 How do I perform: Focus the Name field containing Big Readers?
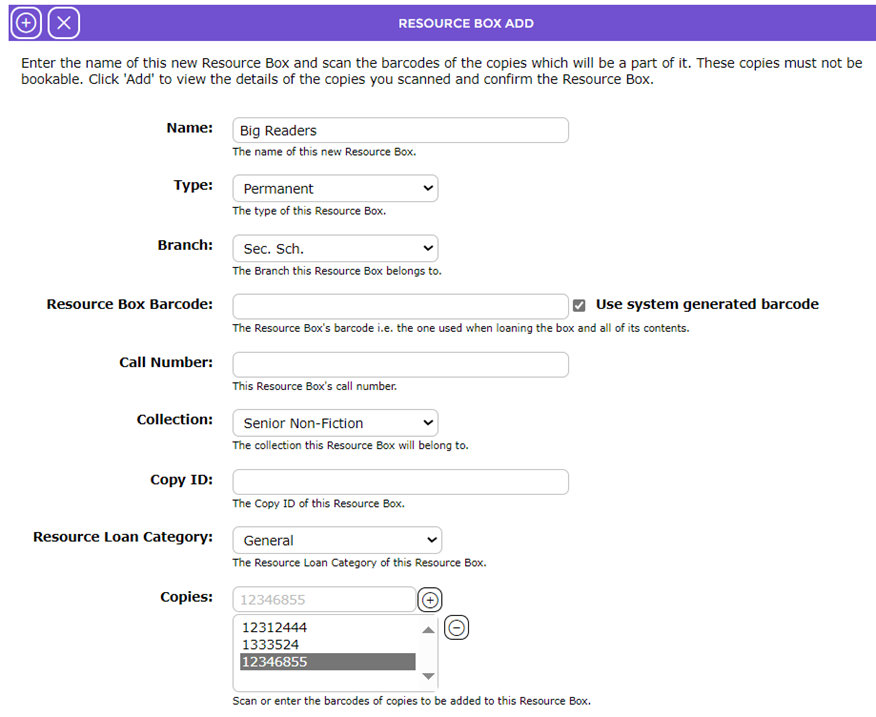(x=401, y=130)
